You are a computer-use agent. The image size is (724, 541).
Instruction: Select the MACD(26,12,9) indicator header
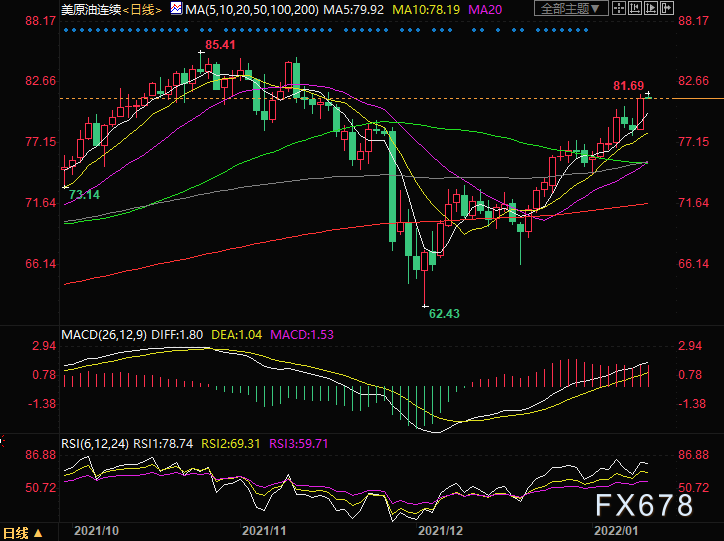104,335
